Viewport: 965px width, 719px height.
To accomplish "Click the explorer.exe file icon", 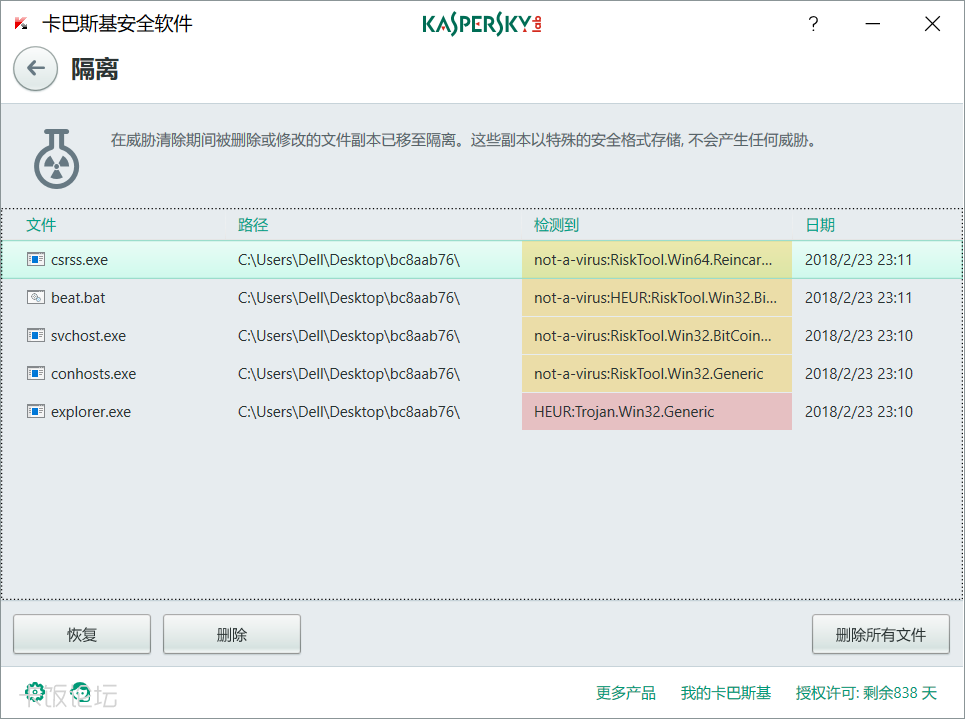I will click(x=37, y=412).
